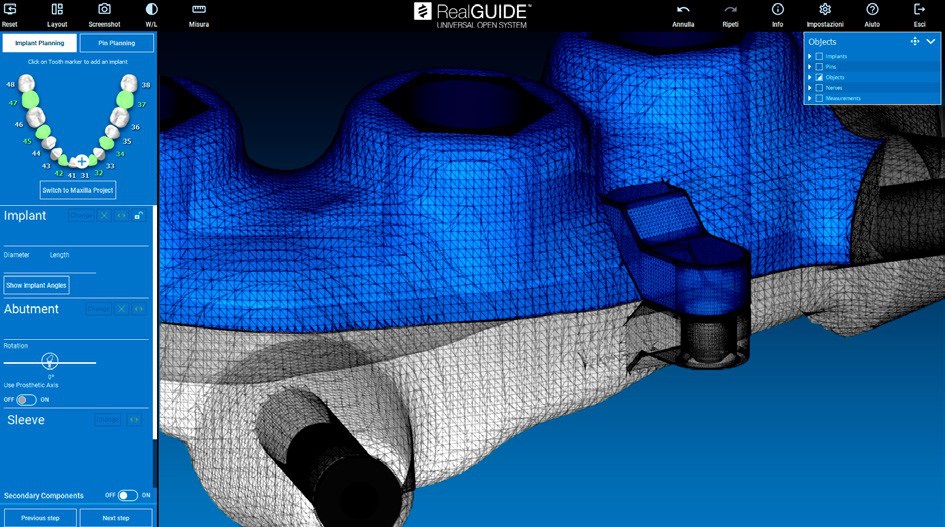Click the Rotation slider handle
This screenshot has height=527, width=945.
click(49, 361)
